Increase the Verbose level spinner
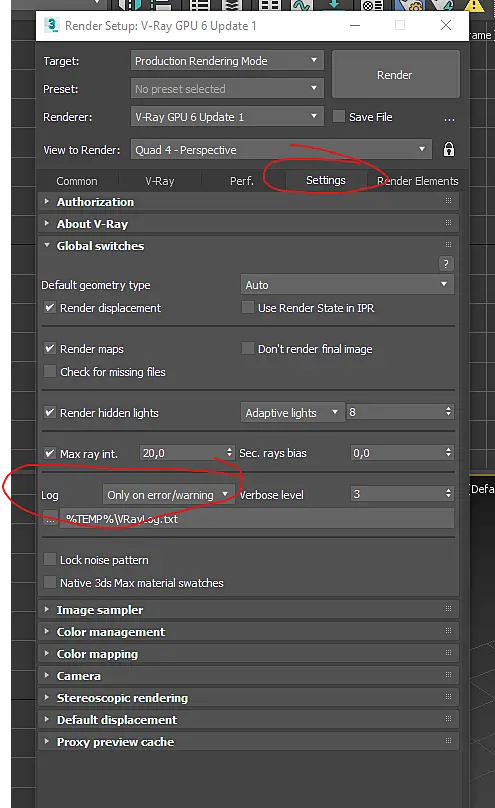The width and height of the screenshot is (495, 808). pos(449,490)
